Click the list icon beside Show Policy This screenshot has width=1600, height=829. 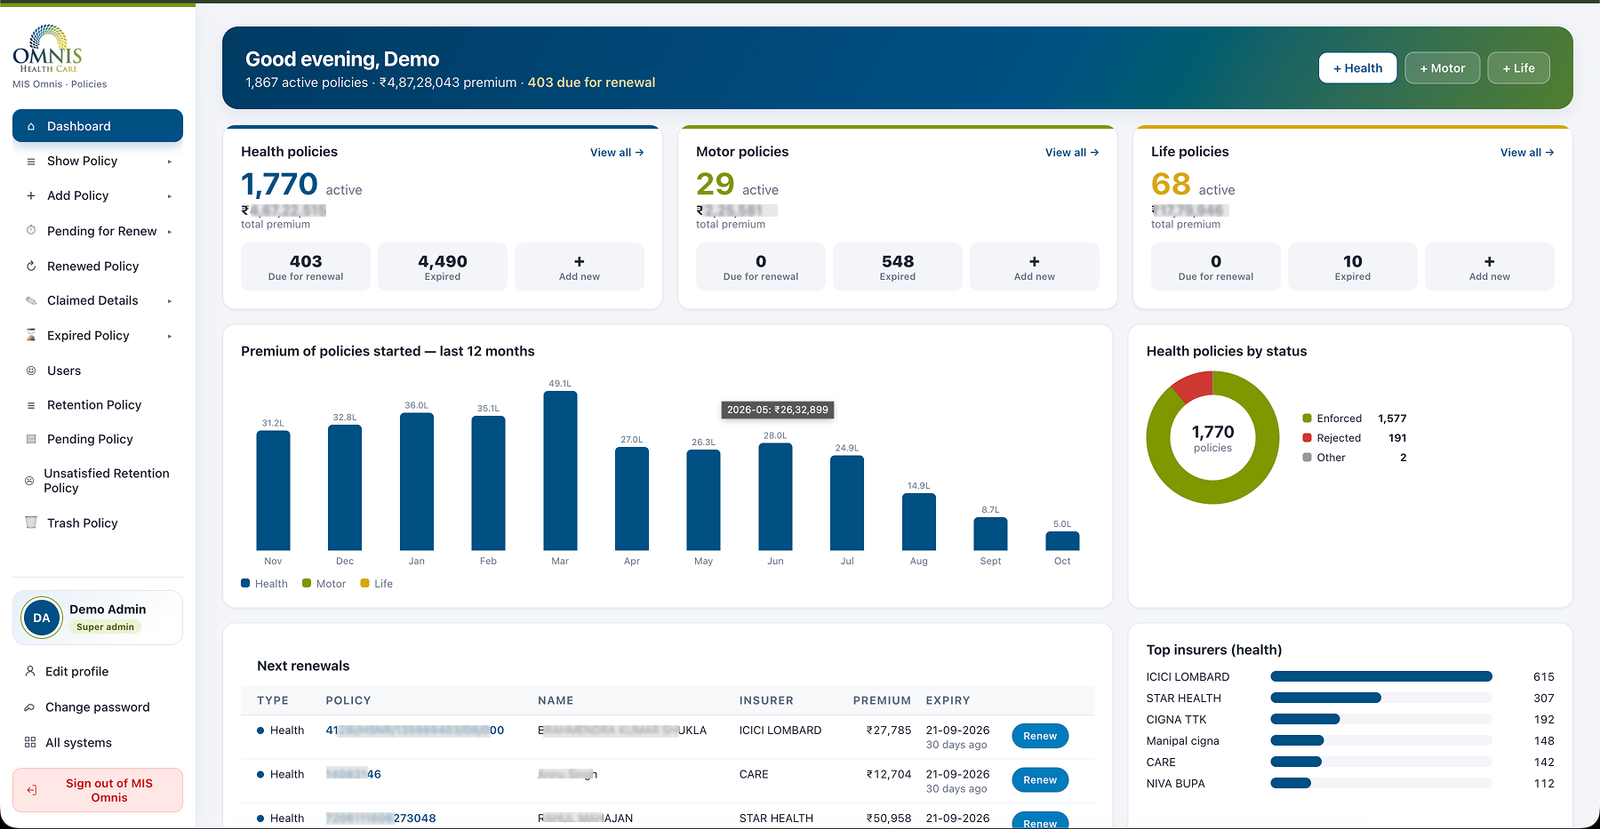tap(31, 161)
